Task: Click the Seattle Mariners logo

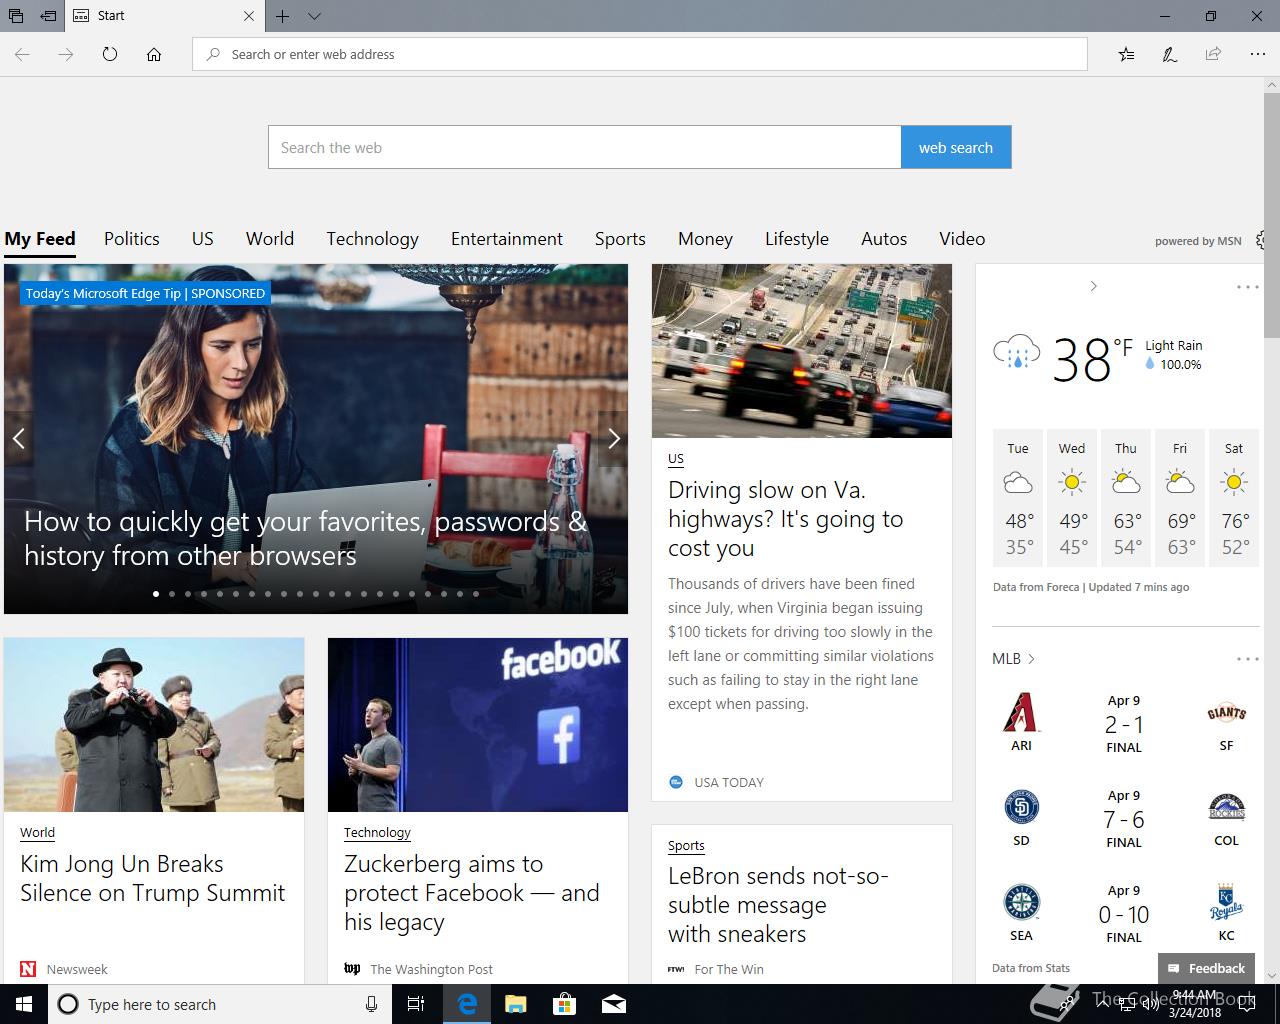Action: pos(1021,903)
